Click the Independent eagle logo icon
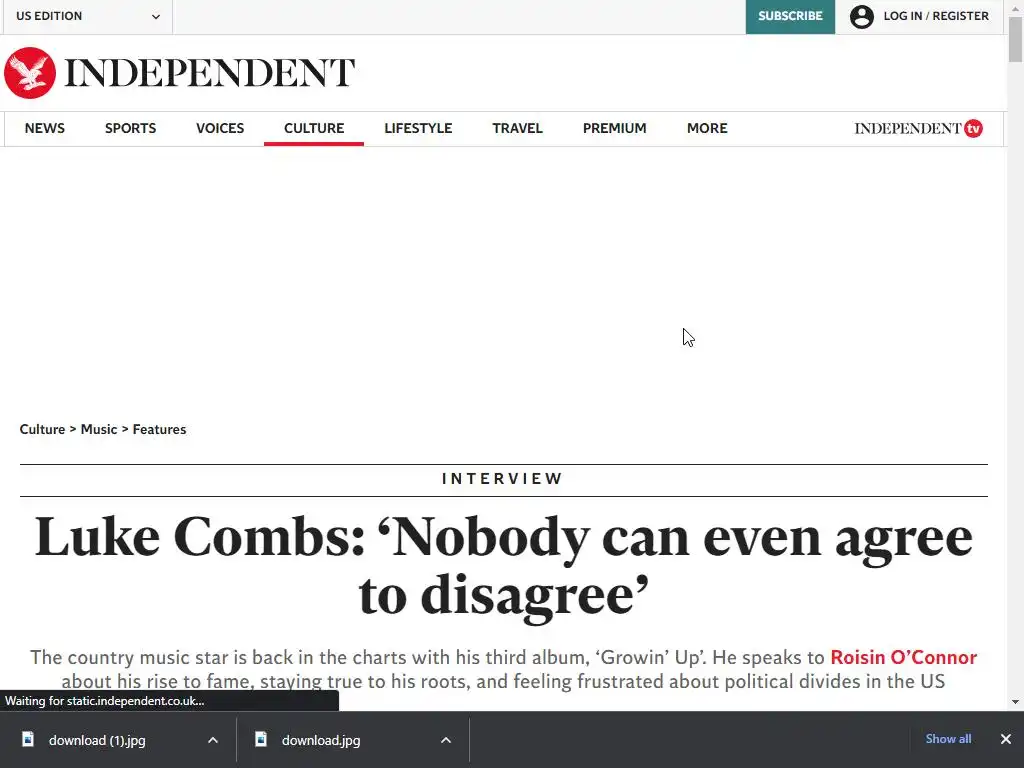The width and height of the screenshot is (1024, 768). [x=30, y=72]
